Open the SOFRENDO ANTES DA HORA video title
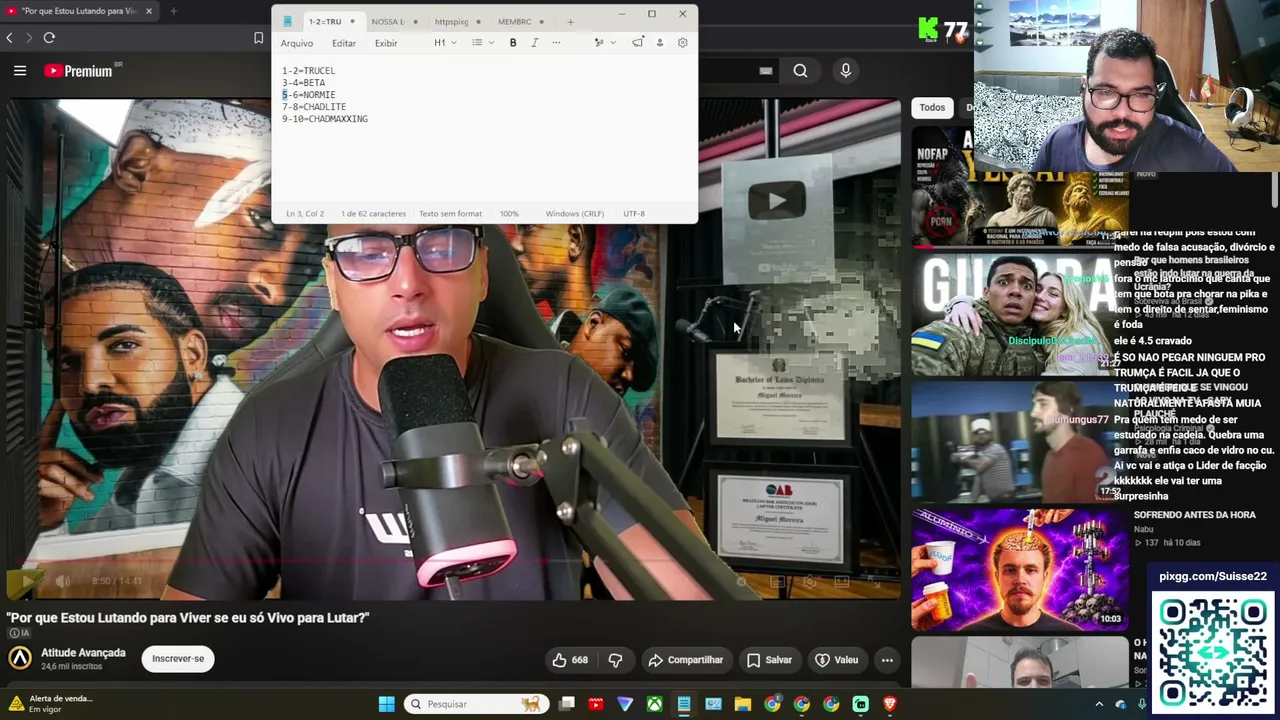The height and width of the screenshot is (720, 1280). click(1194, 515)
